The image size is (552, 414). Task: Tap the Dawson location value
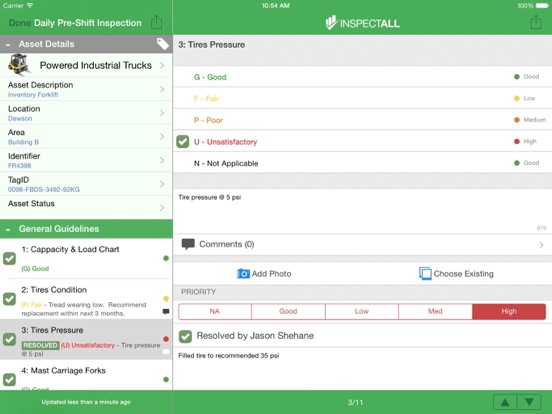pos(20,119)
